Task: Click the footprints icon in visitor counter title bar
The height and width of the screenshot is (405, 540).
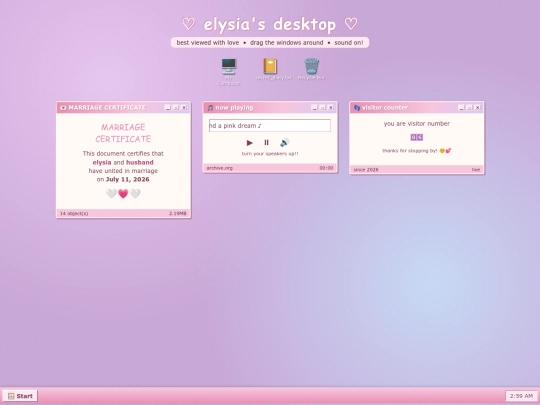Action: (x=357, y=108)
